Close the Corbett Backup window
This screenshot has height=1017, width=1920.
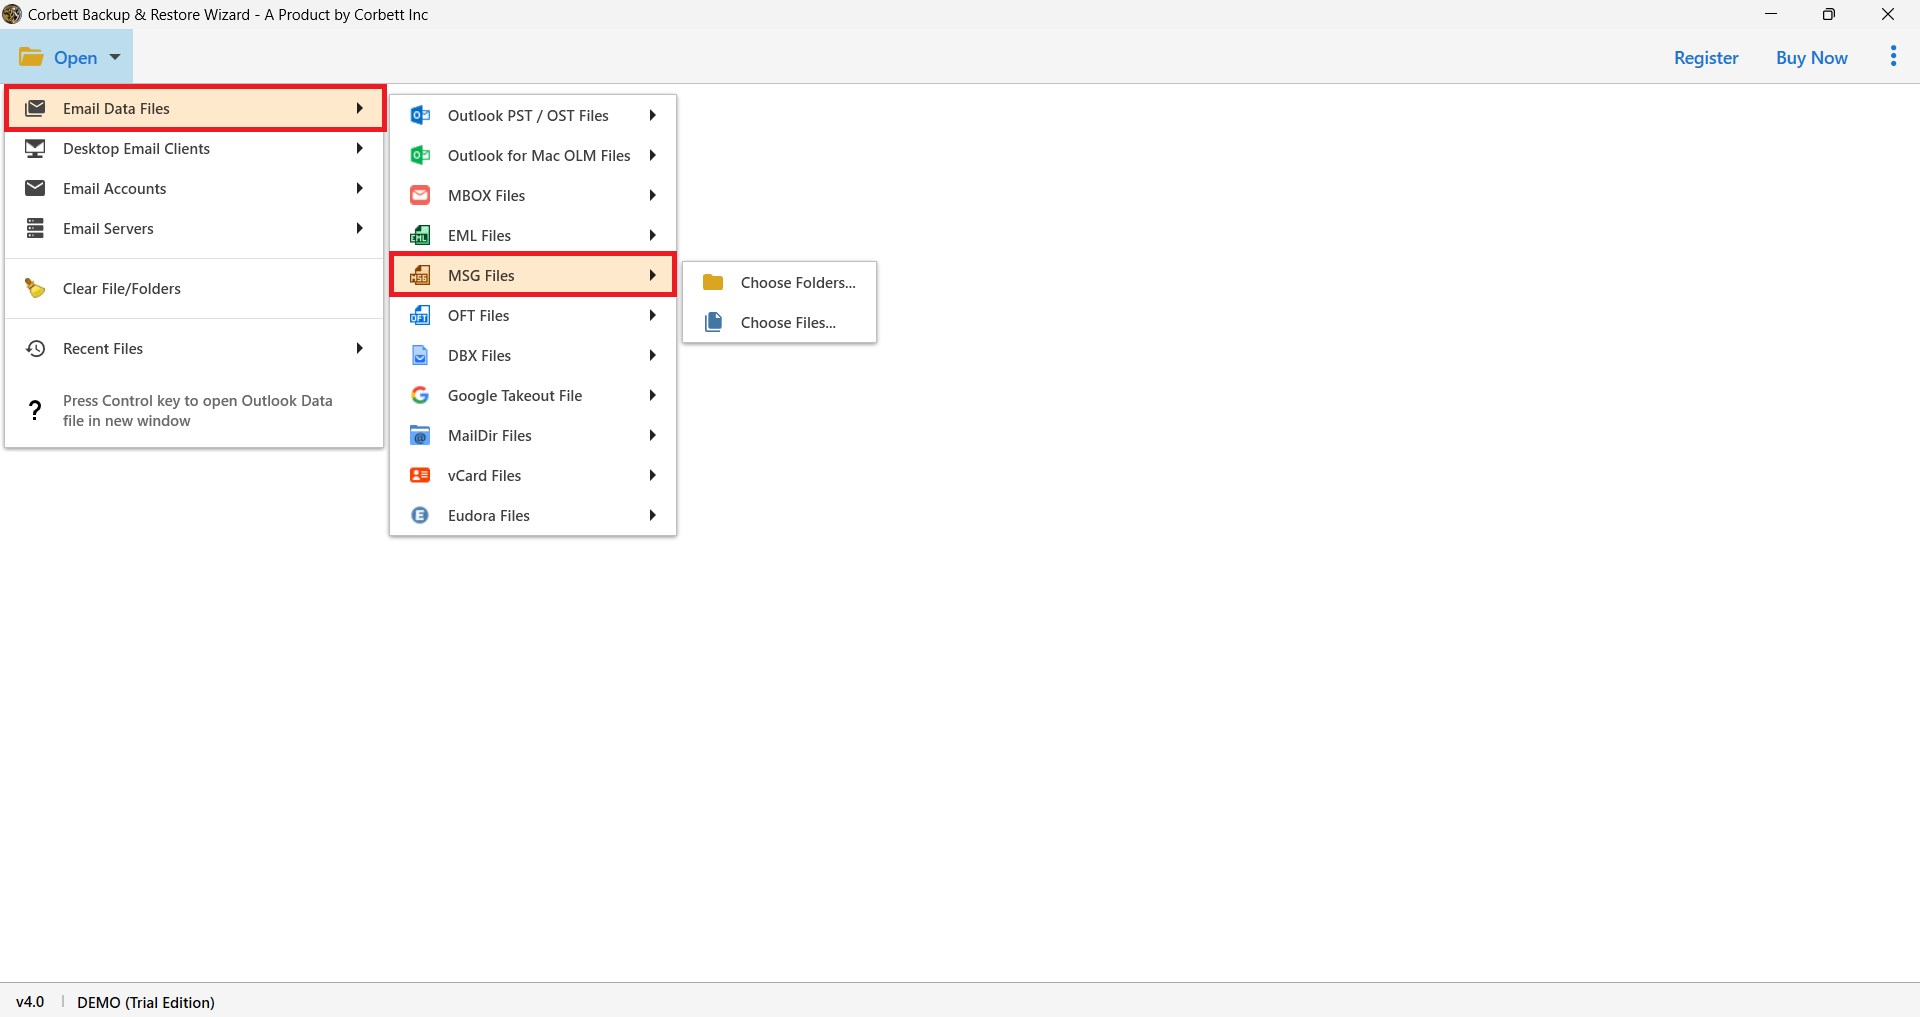(1888, 14)
